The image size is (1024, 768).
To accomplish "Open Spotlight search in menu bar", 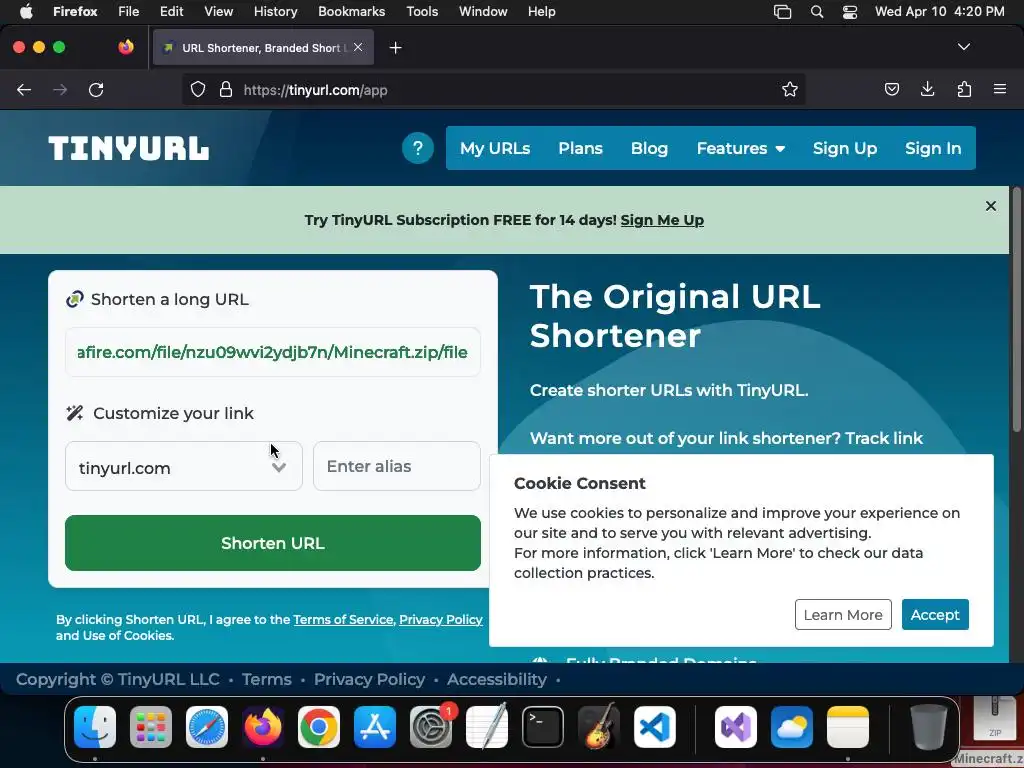I will [816, 12].
